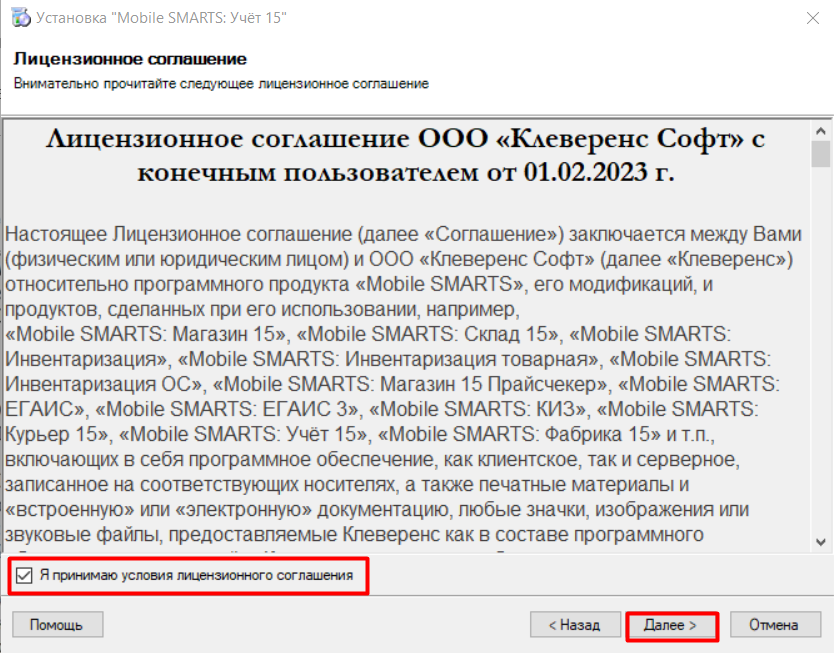This screenshot has width=834, height=653.
Task: Open help with the "Помощь" button
Action: click(x=56, y=625)
